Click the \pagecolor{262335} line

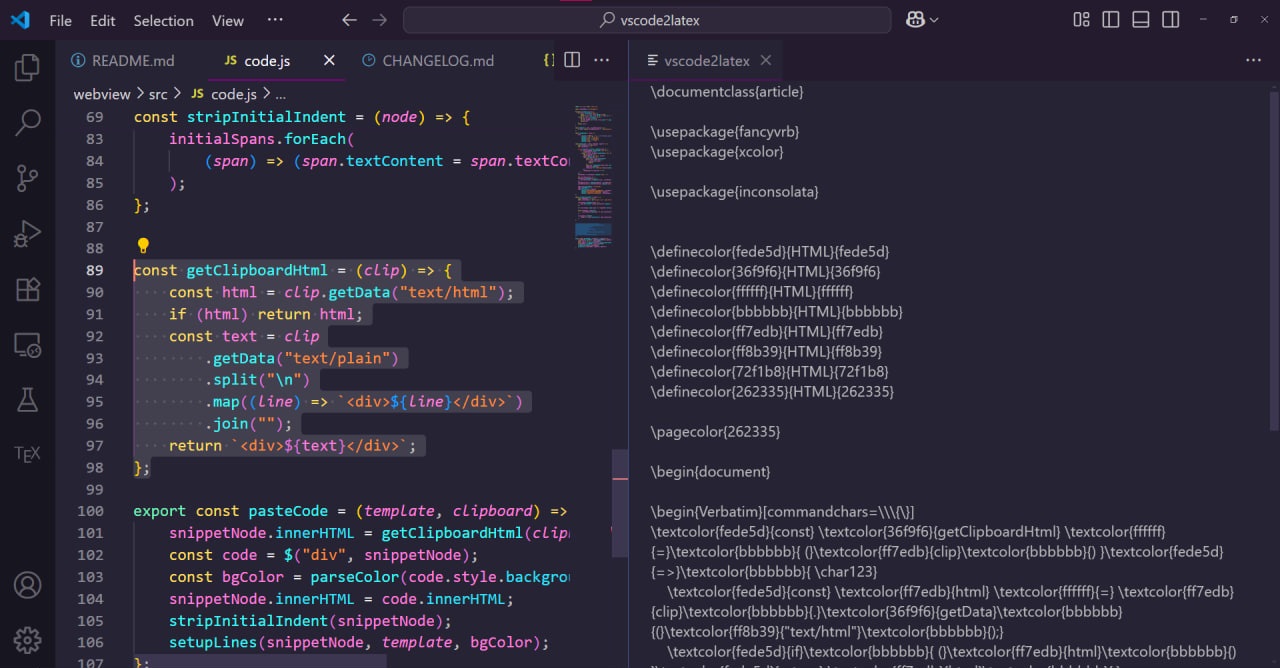click(715, 431)
